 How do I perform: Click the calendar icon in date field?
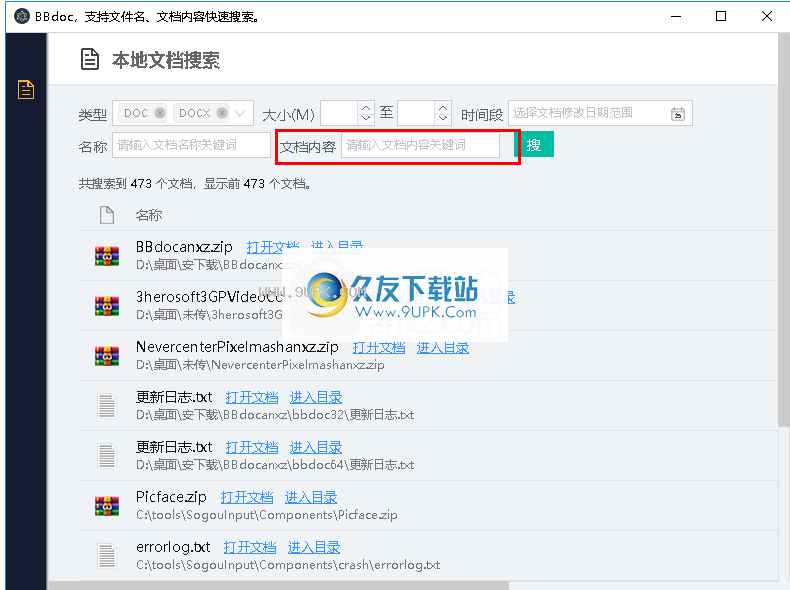pyautogui.click(x=678, y=114)
